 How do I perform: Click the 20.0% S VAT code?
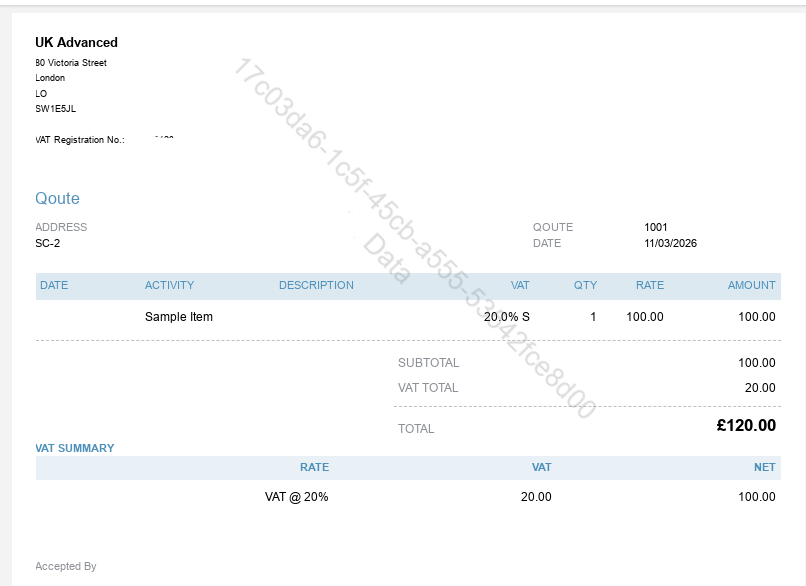507,317
